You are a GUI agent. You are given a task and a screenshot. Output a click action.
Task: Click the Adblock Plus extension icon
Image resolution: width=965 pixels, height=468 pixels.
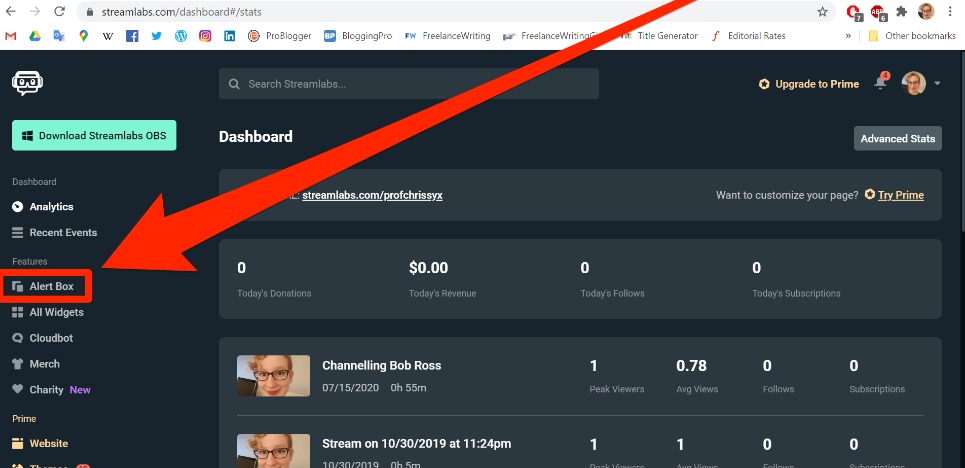(878, 11)
